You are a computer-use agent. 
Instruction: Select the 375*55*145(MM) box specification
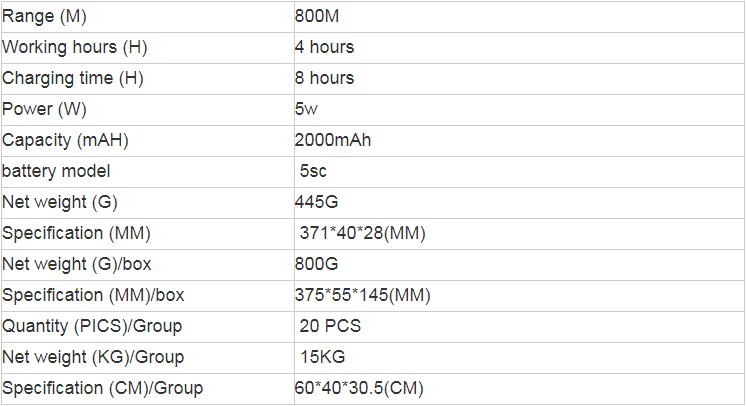[x=363, y=295]
